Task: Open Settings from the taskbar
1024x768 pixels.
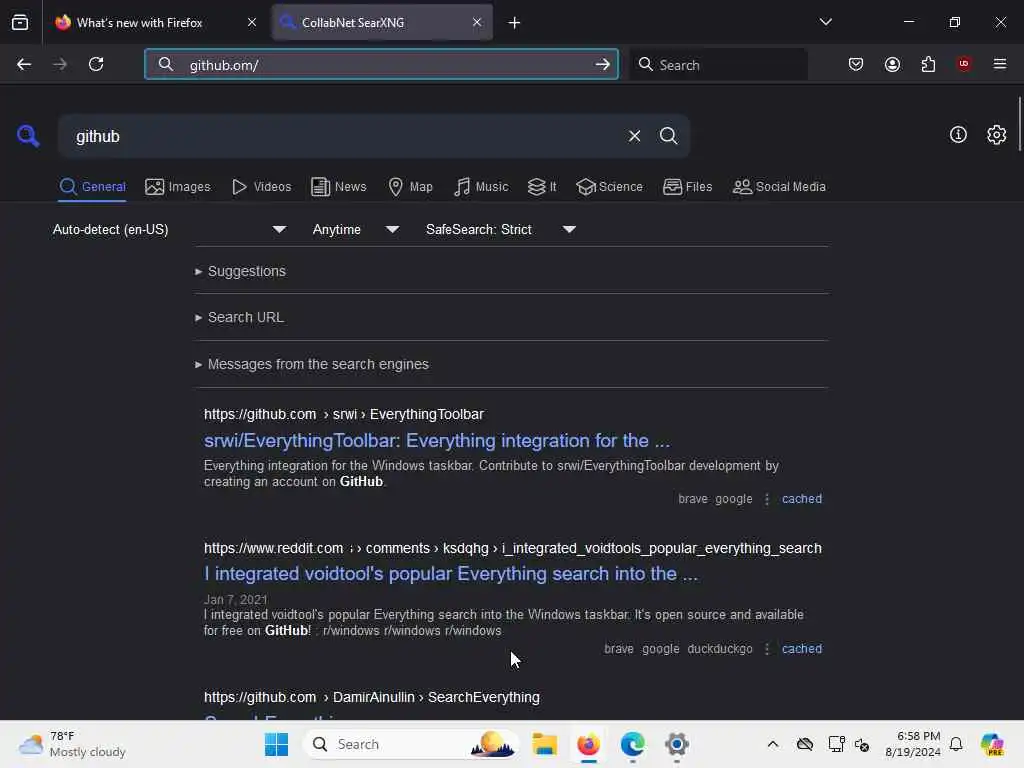Action: point(677,744)
